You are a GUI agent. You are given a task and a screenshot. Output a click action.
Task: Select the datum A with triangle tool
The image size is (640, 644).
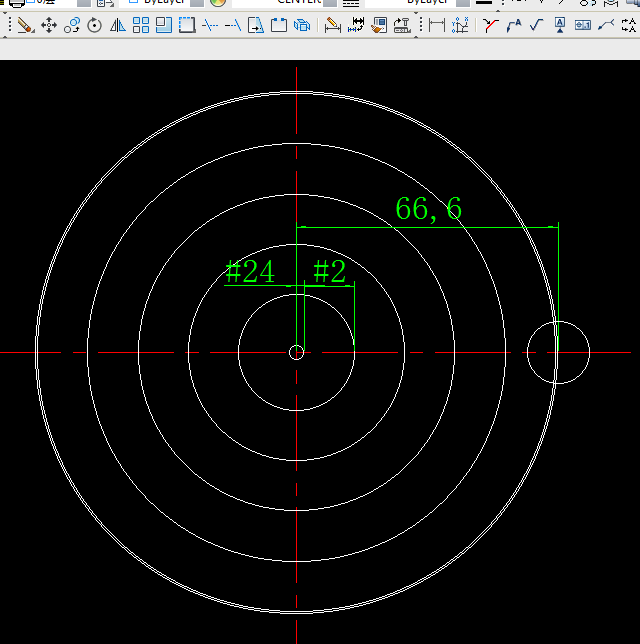559,25
